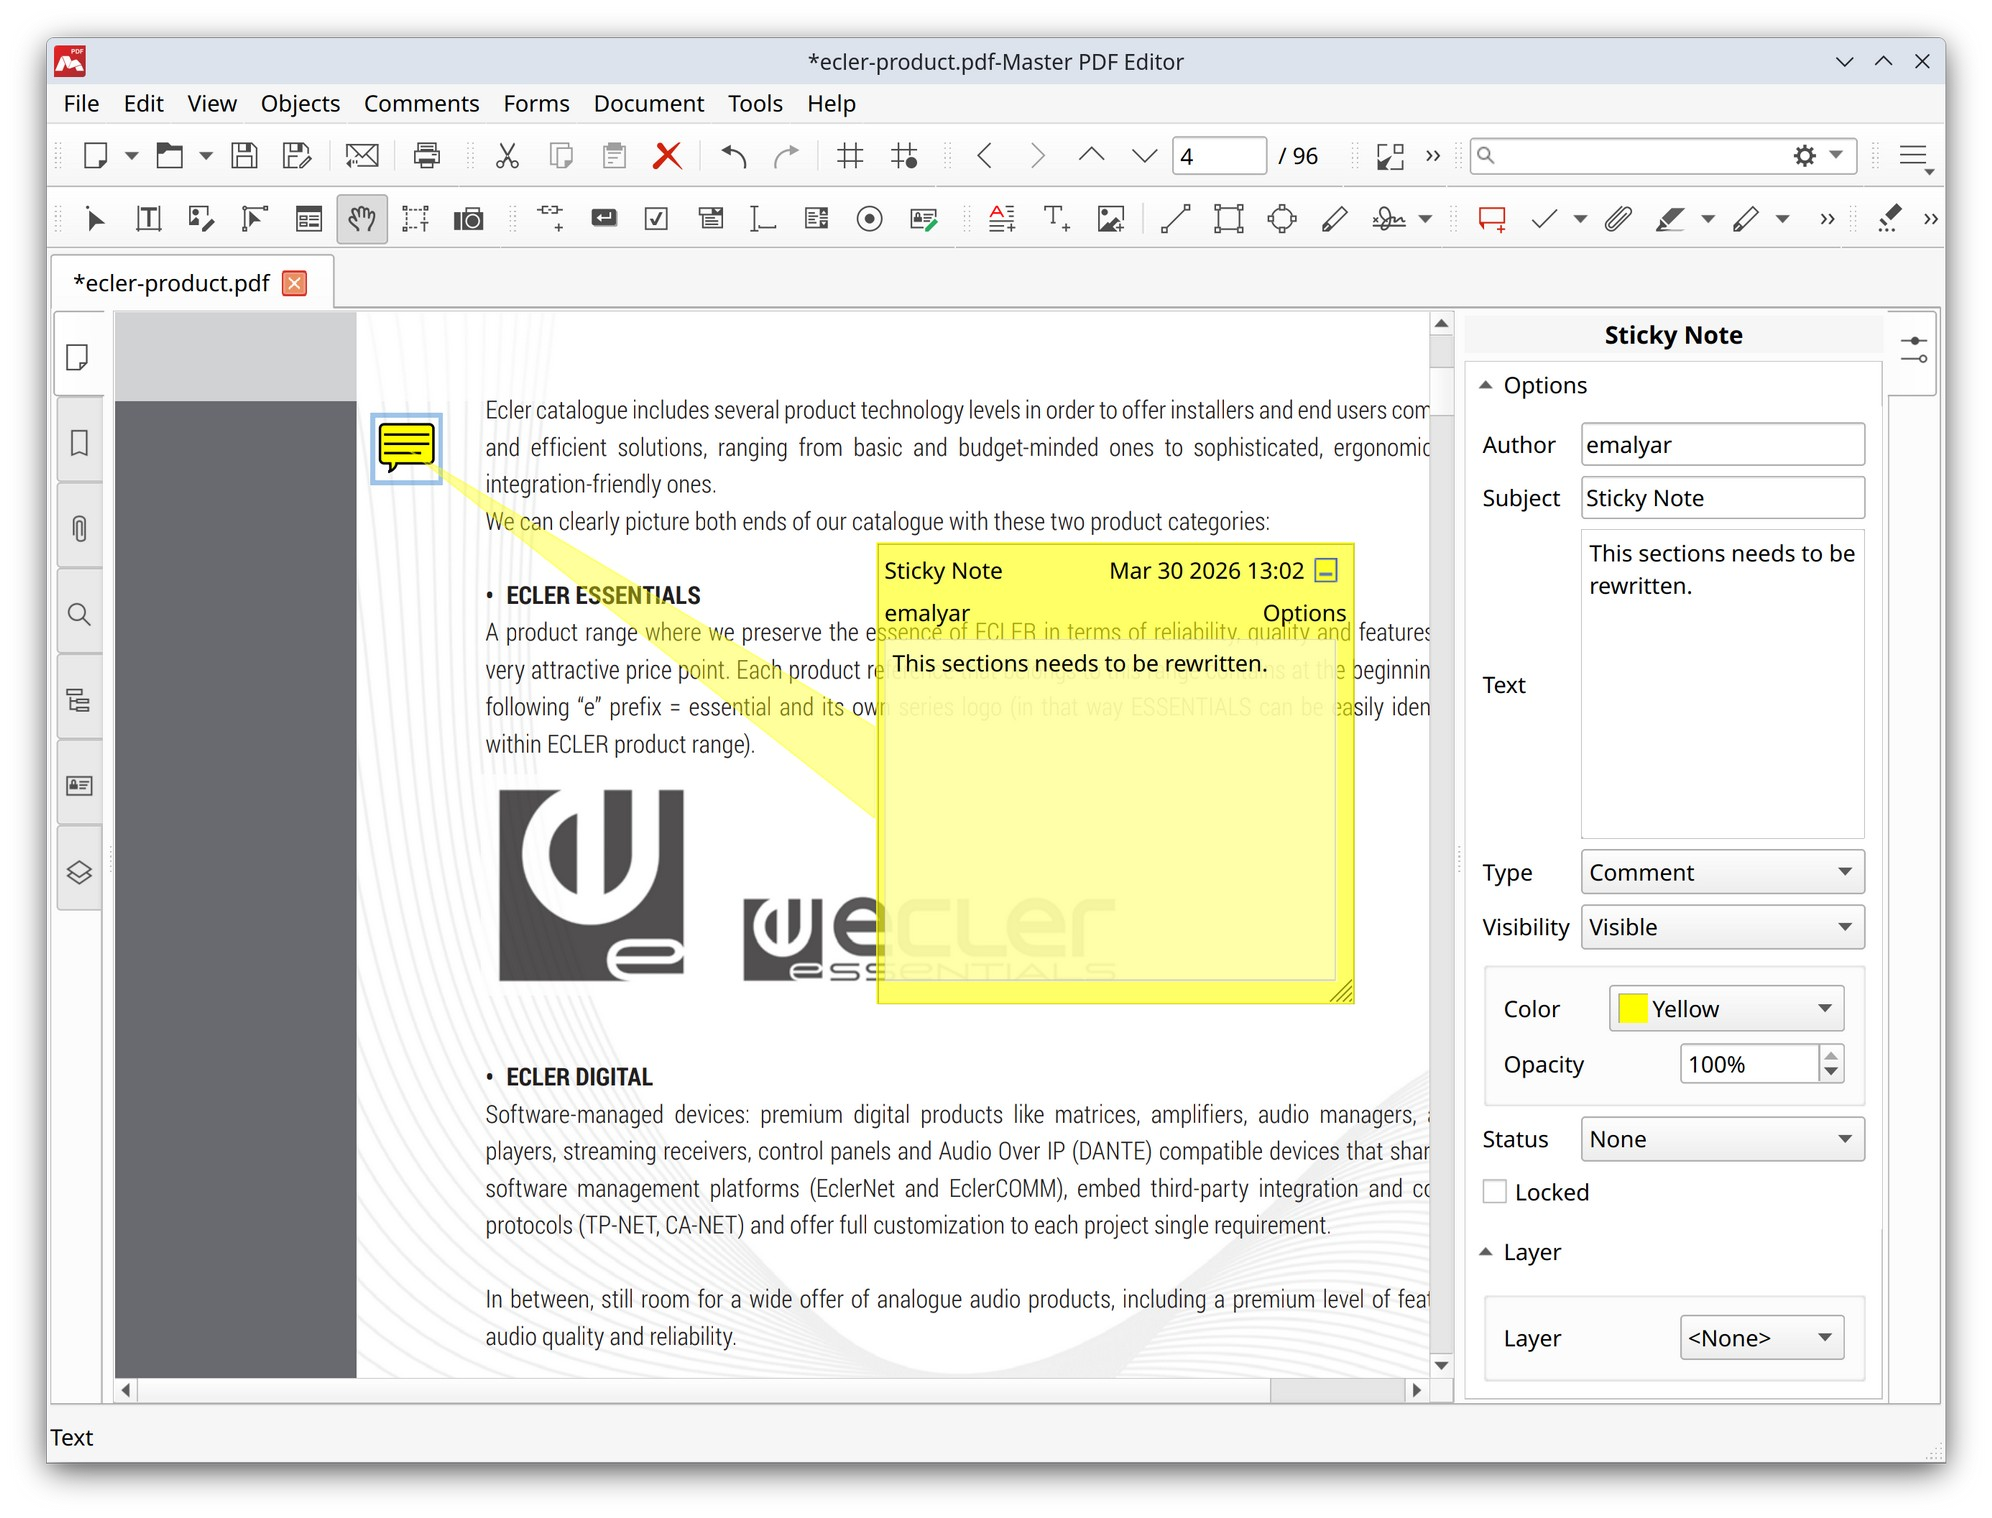Screen dimensions: 1992x1518
Task: Open the Visibility dropdown
Action: [1722, 927]
